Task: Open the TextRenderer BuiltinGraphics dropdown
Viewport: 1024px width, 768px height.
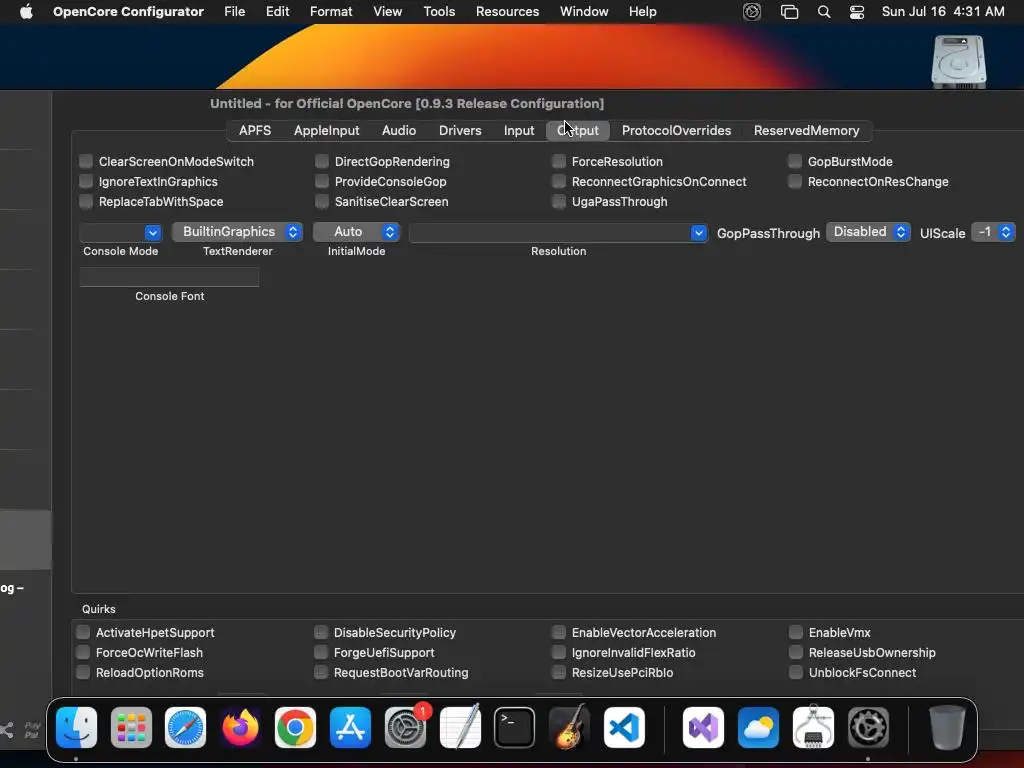Action: point(237,232)
